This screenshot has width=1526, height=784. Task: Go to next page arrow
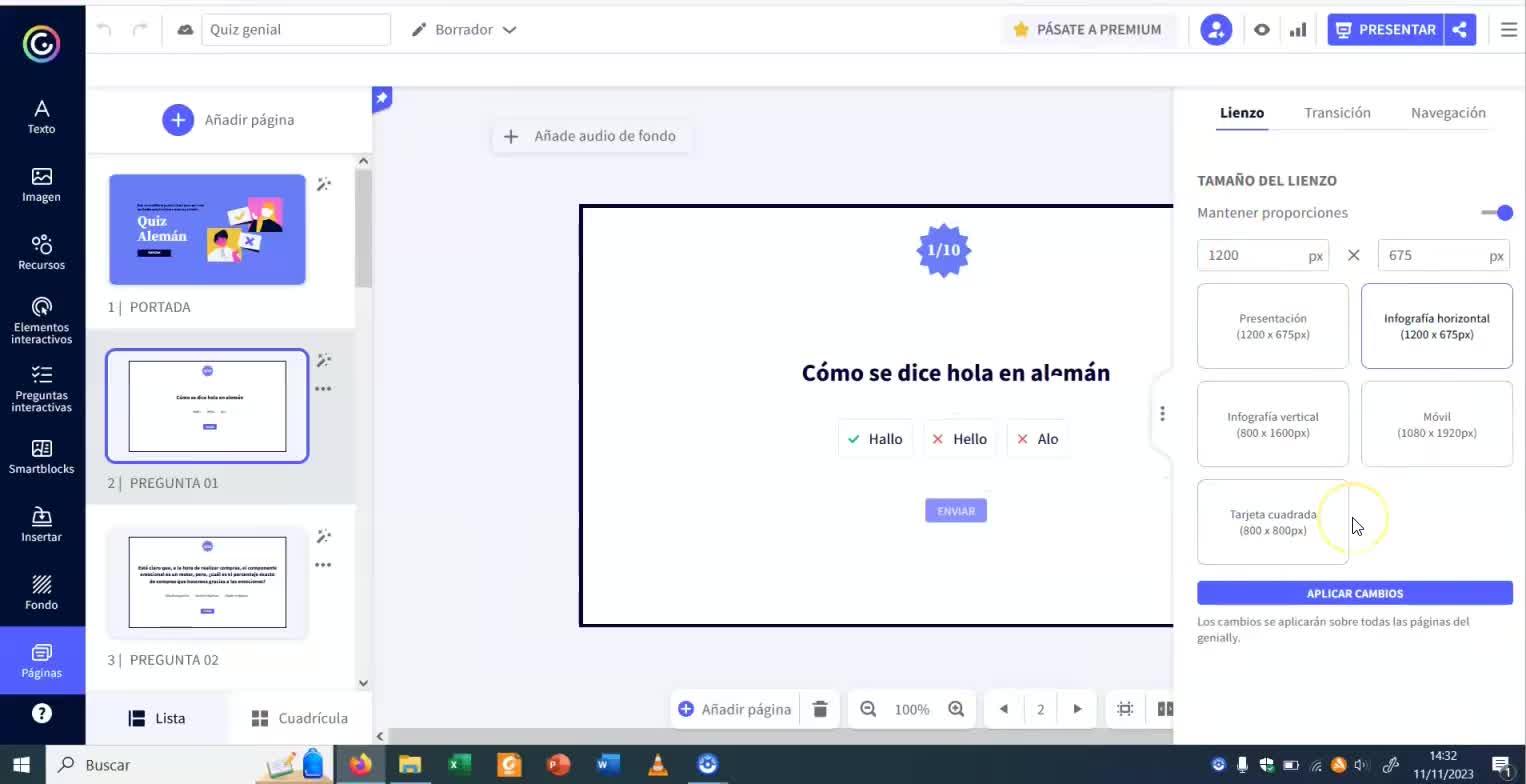1077,709
